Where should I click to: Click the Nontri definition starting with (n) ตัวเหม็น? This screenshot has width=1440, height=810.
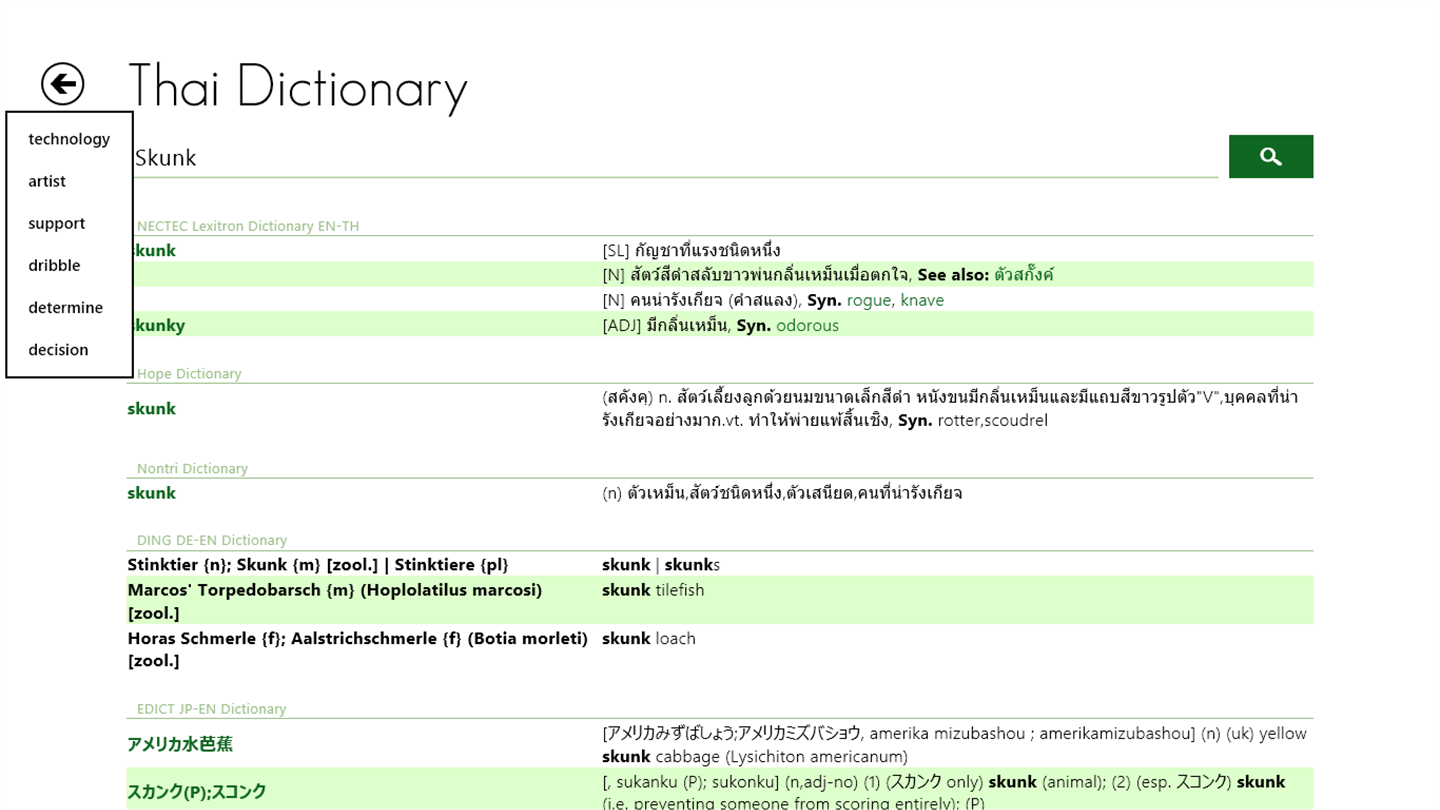[782, 493]
